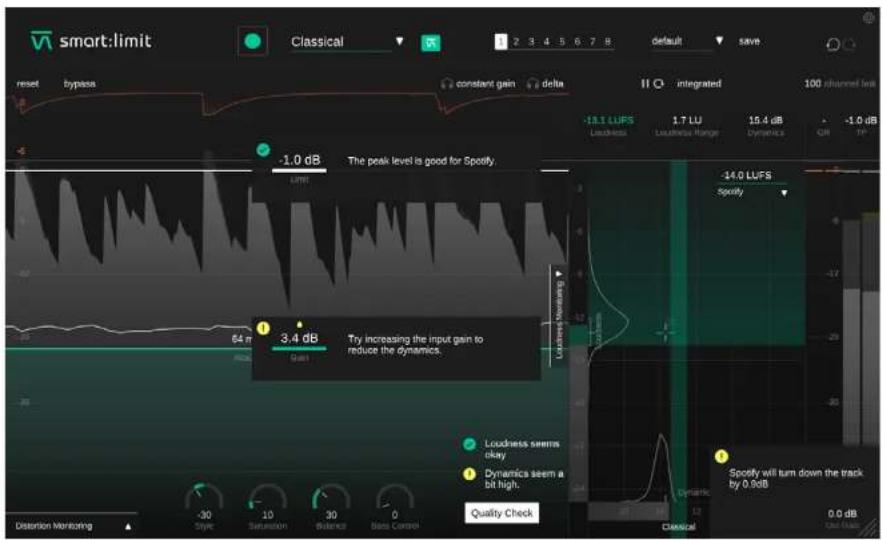This screenshot has height=540, width=882.
Task: Click the 100 channel link value
Action: click(x=812, y=83)
